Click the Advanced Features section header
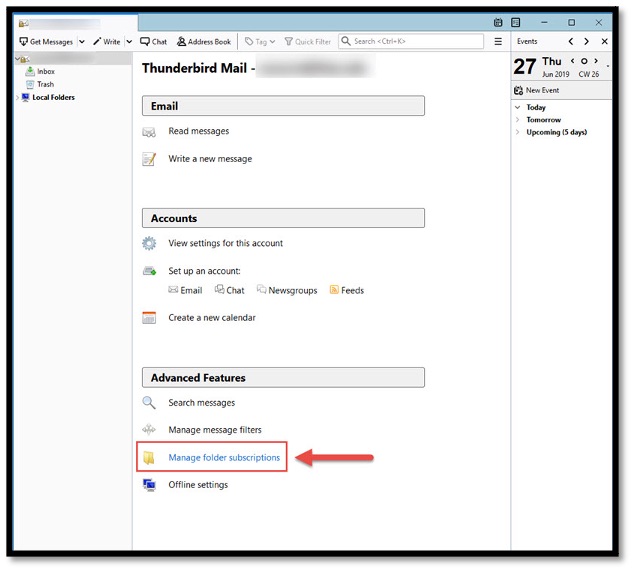 [283, 377]
